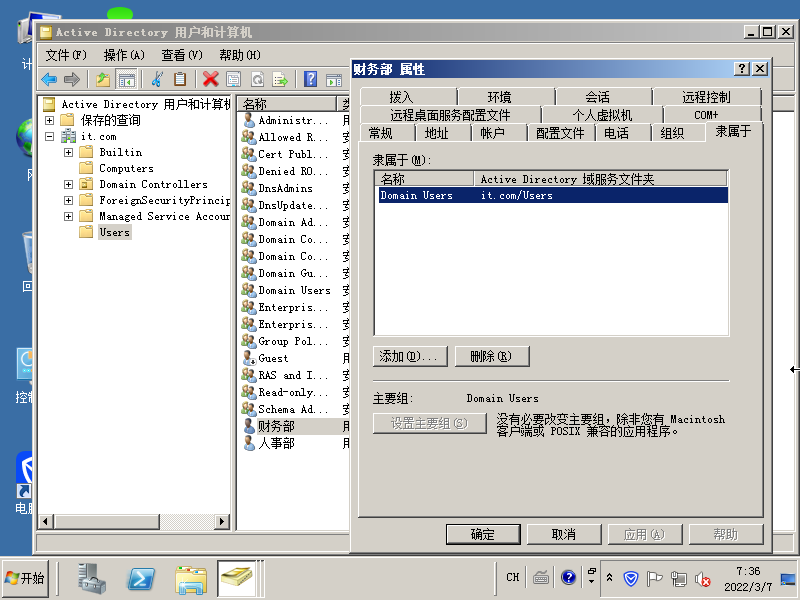Select the 人事部 user entry
800x600 pixels.
(x=276, y=443)
